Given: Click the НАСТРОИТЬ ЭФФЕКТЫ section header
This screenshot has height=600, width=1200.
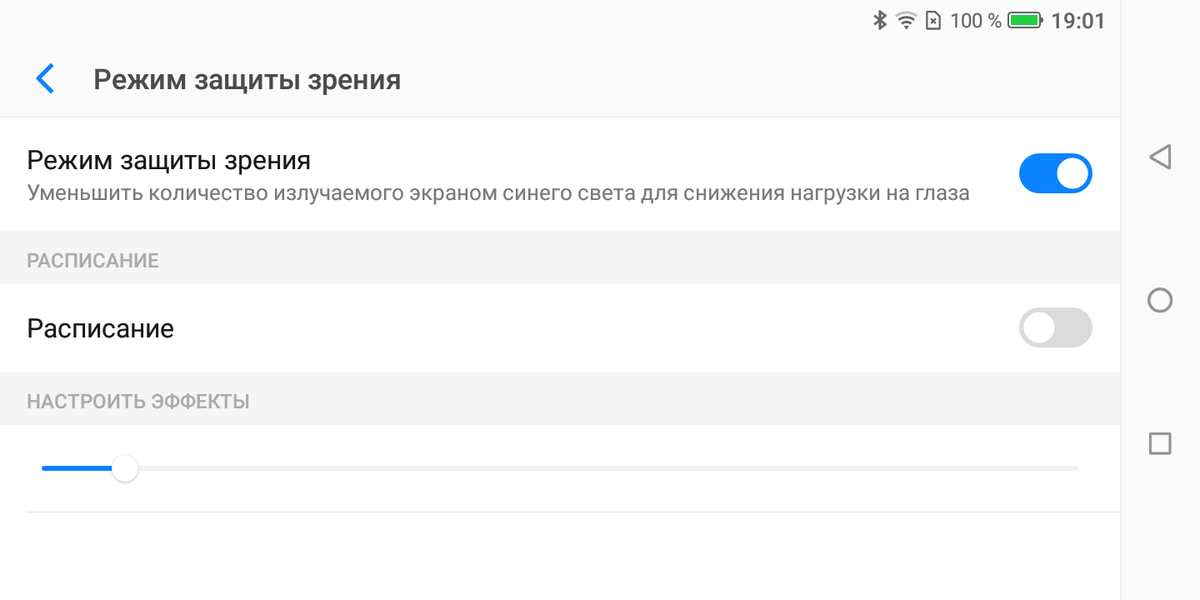Looking at the screenshot, I should coord(138,402).
